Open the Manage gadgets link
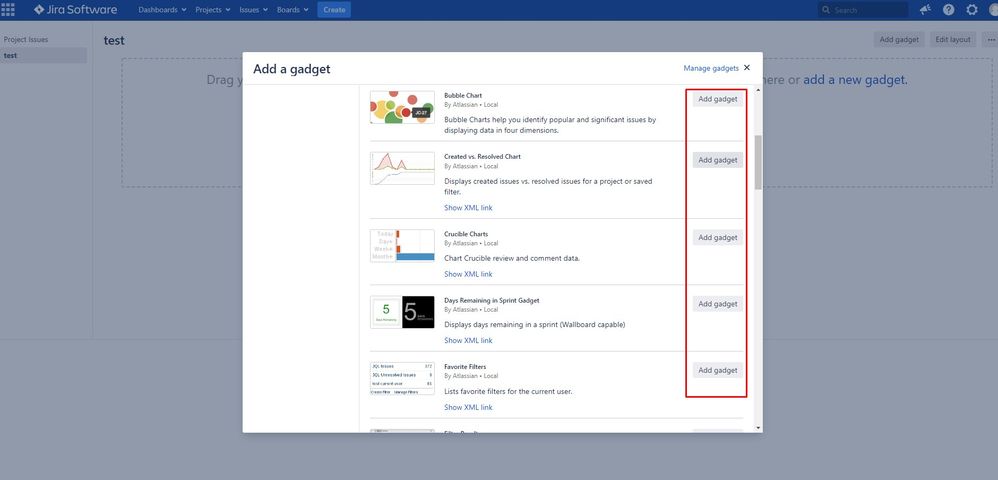Image resolution: width=998 pixels, height=480 pixels. [x=711, y=68]
